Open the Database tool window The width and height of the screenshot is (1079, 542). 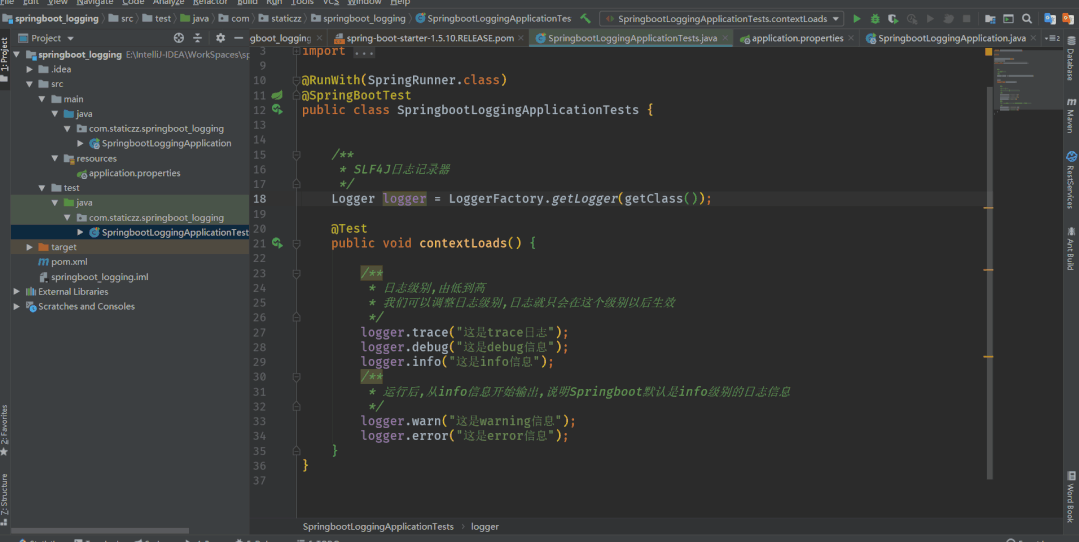(x=1070, y=60)
